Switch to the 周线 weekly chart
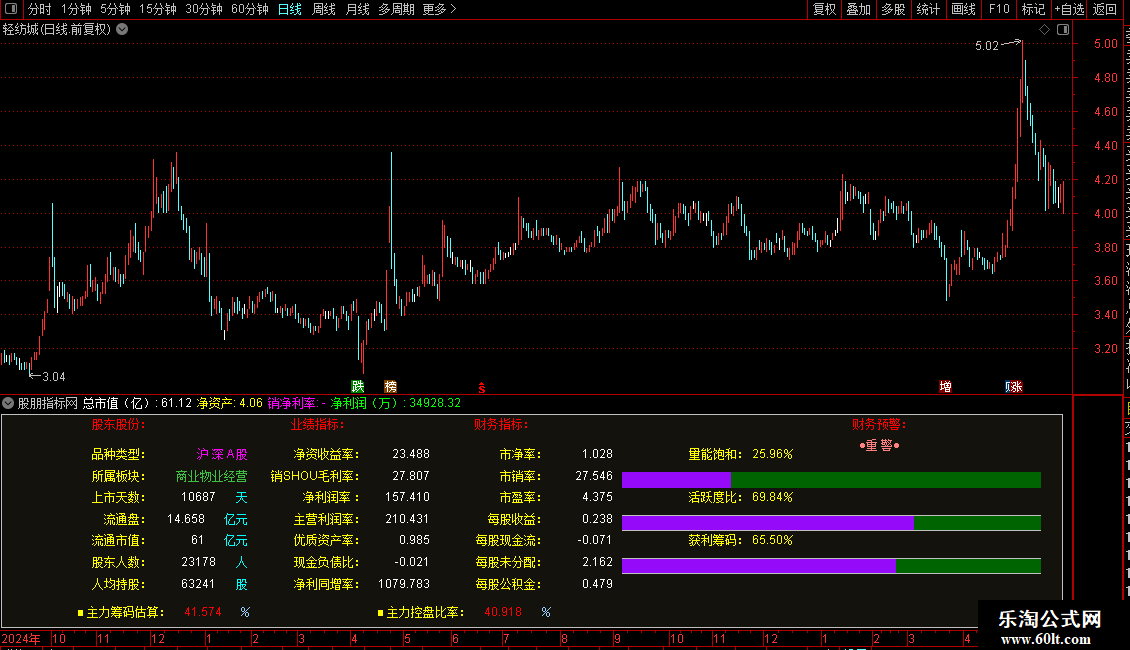 [x=324, y=9]
